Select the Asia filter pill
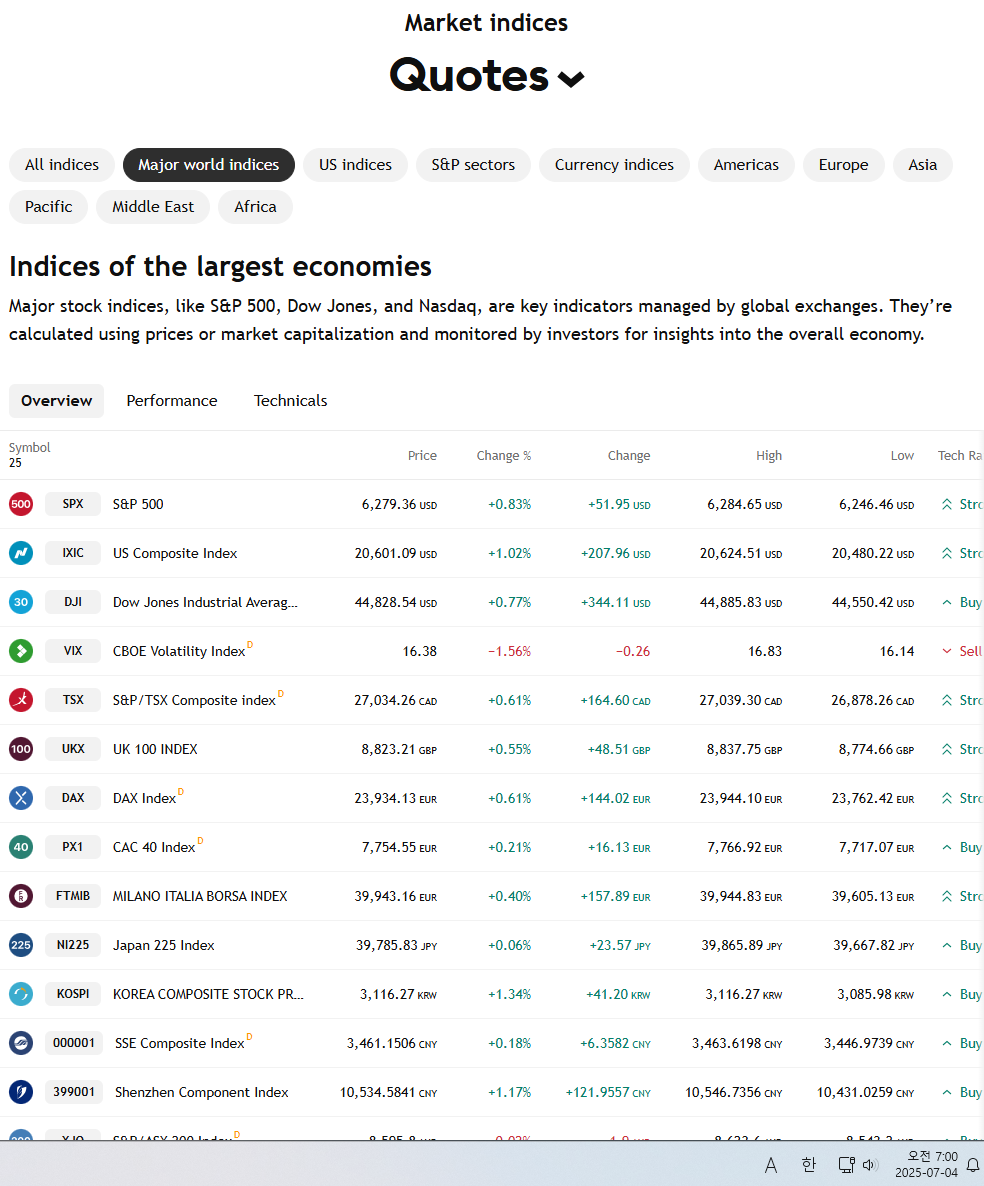The image size is (984, 1186). (923, 165)
